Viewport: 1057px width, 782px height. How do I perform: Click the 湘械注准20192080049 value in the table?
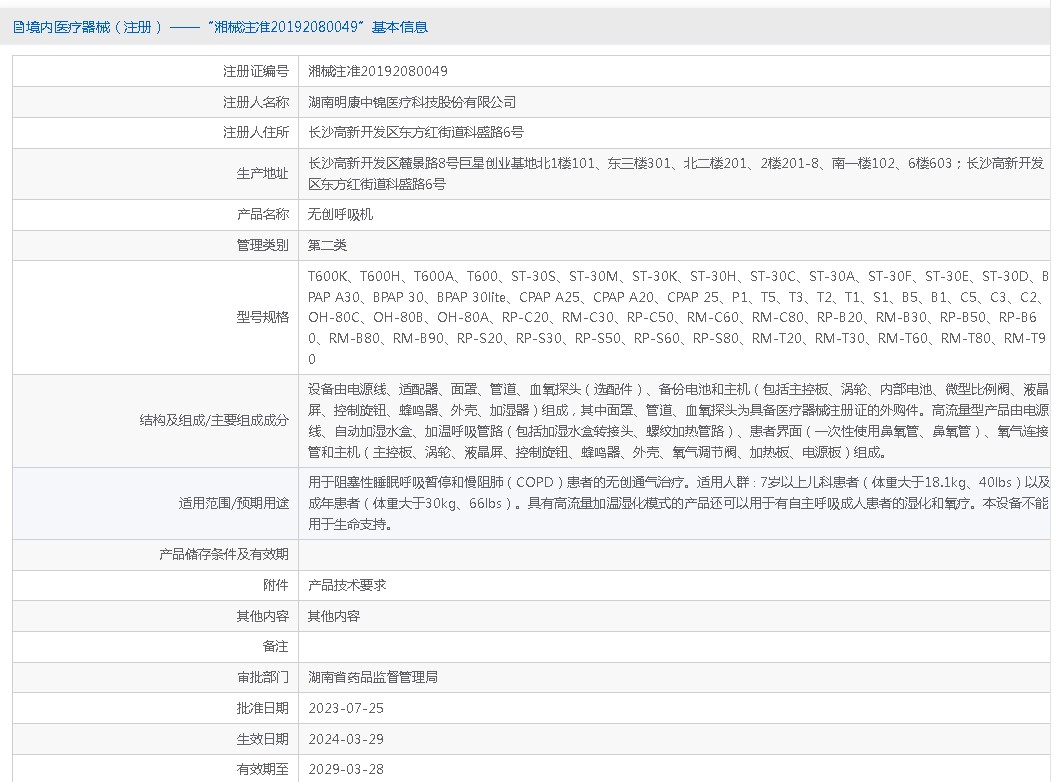point(378,71)
